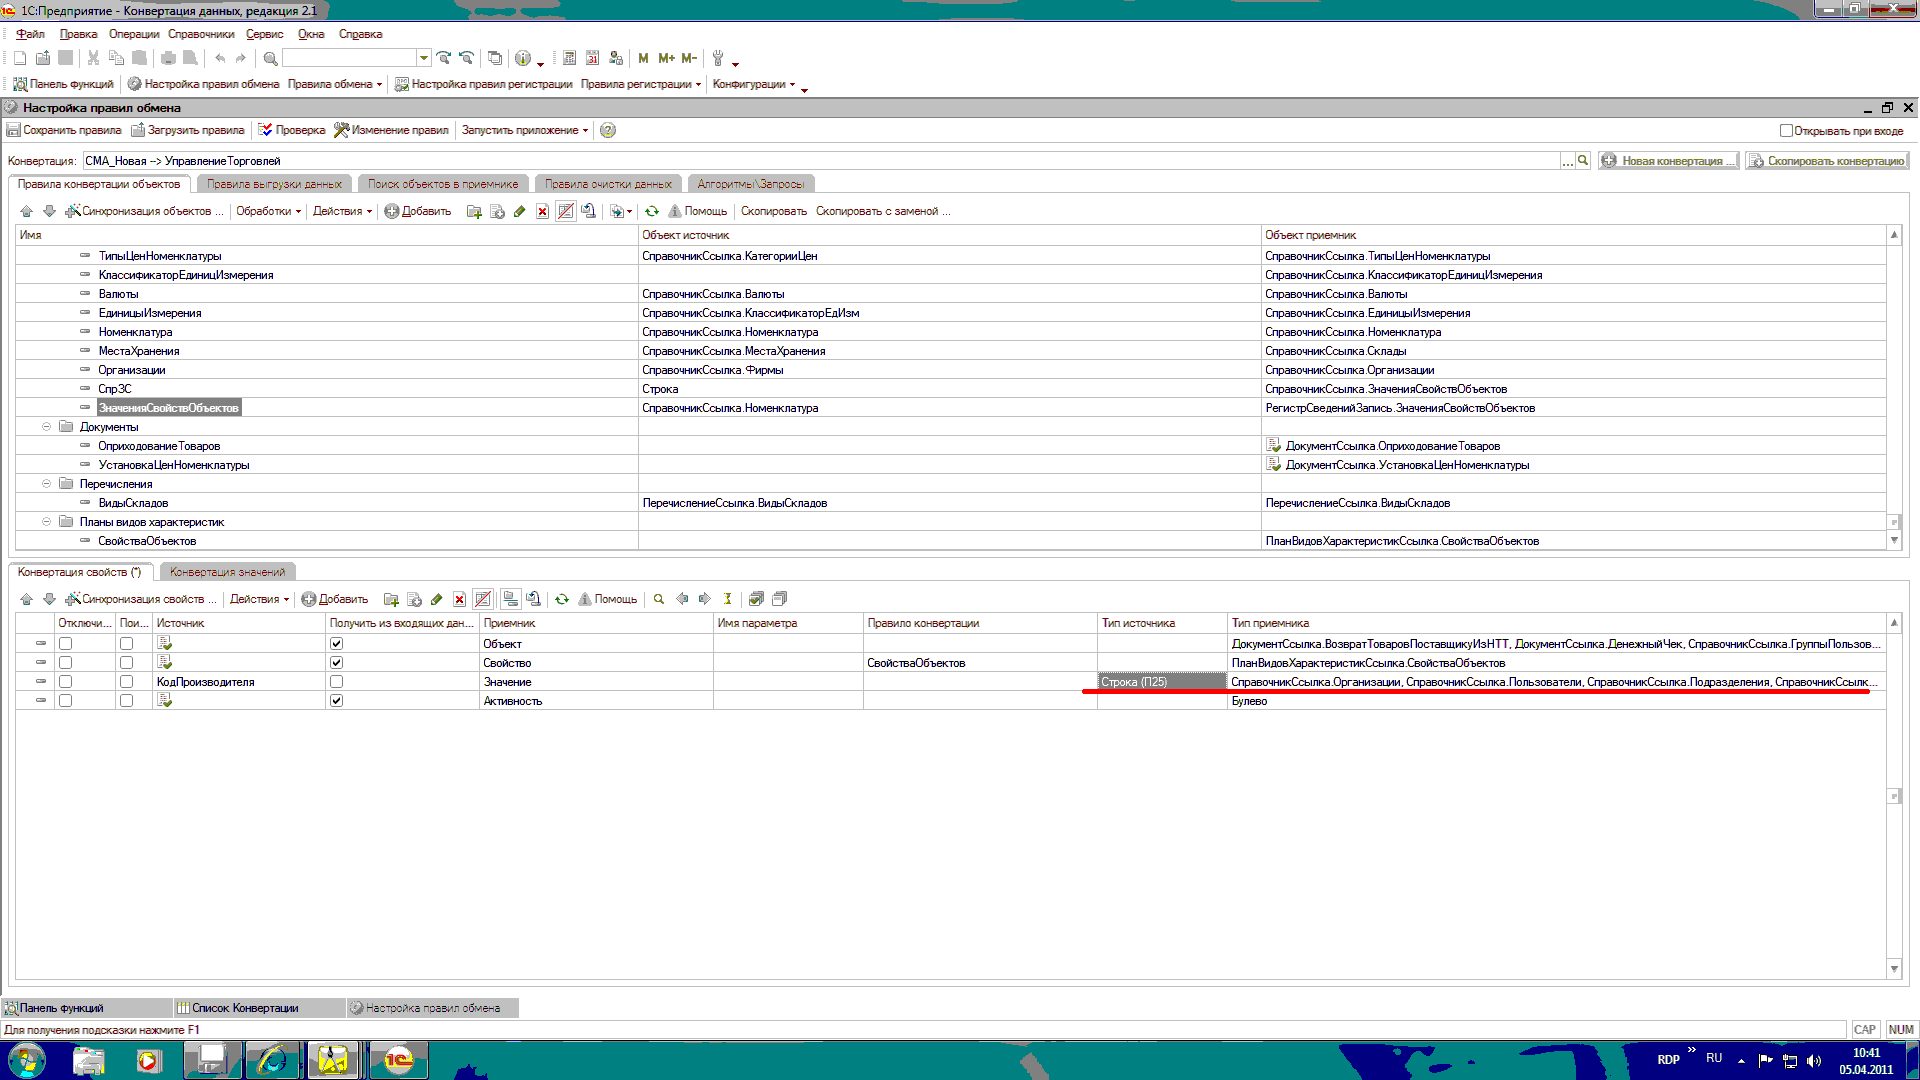Click the round help question mark icon
The height and width of the screenshot is (1080, 1920).
tap(608, 130)
